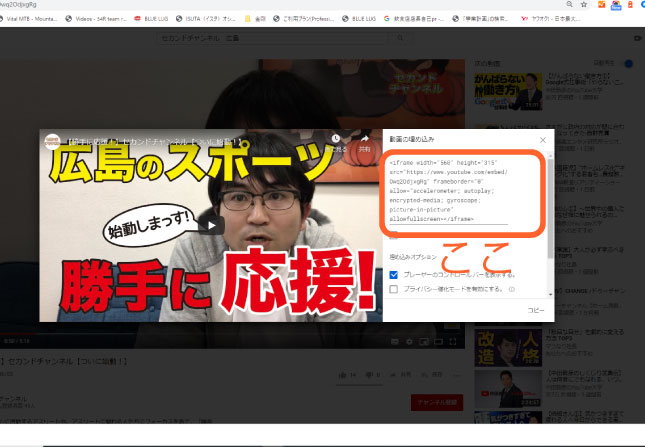This screenshot has width=645, height=447.
Task: Toggle the start-at time checkbox
Action: [393, 236]
